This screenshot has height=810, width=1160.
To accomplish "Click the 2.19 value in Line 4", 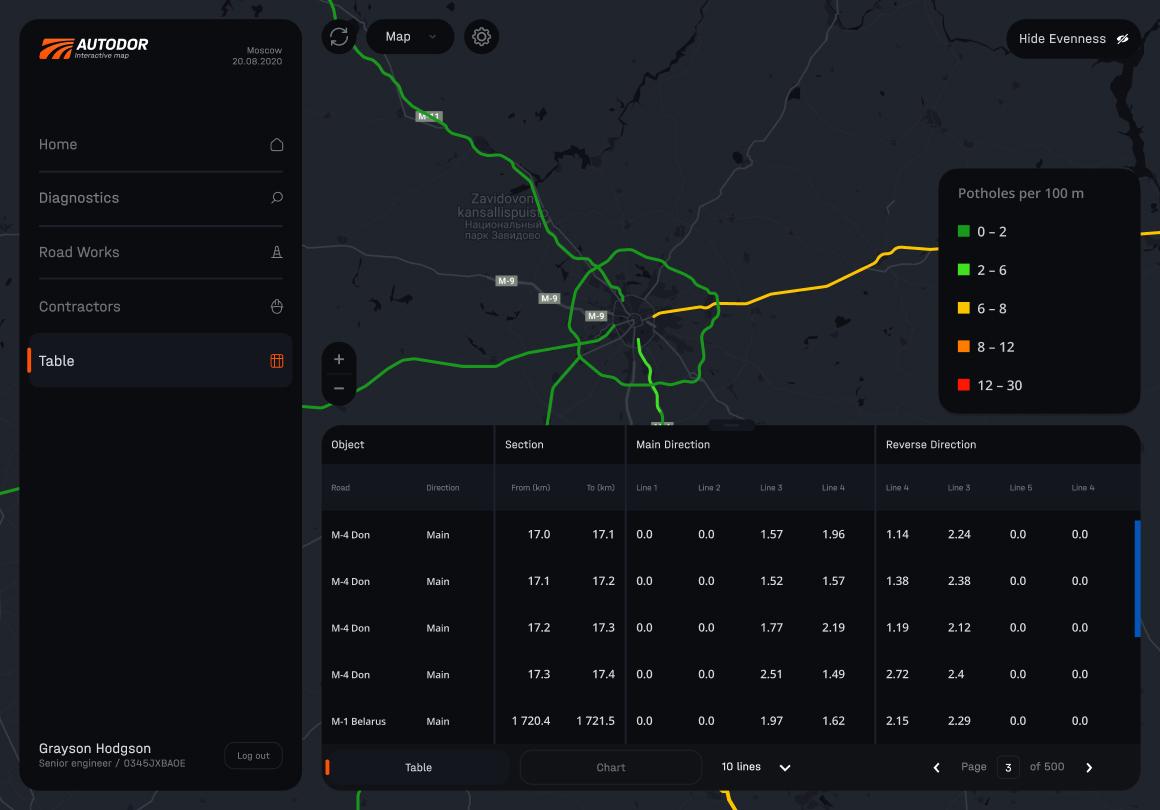I will pyautogui.click(x=833, y=627).
